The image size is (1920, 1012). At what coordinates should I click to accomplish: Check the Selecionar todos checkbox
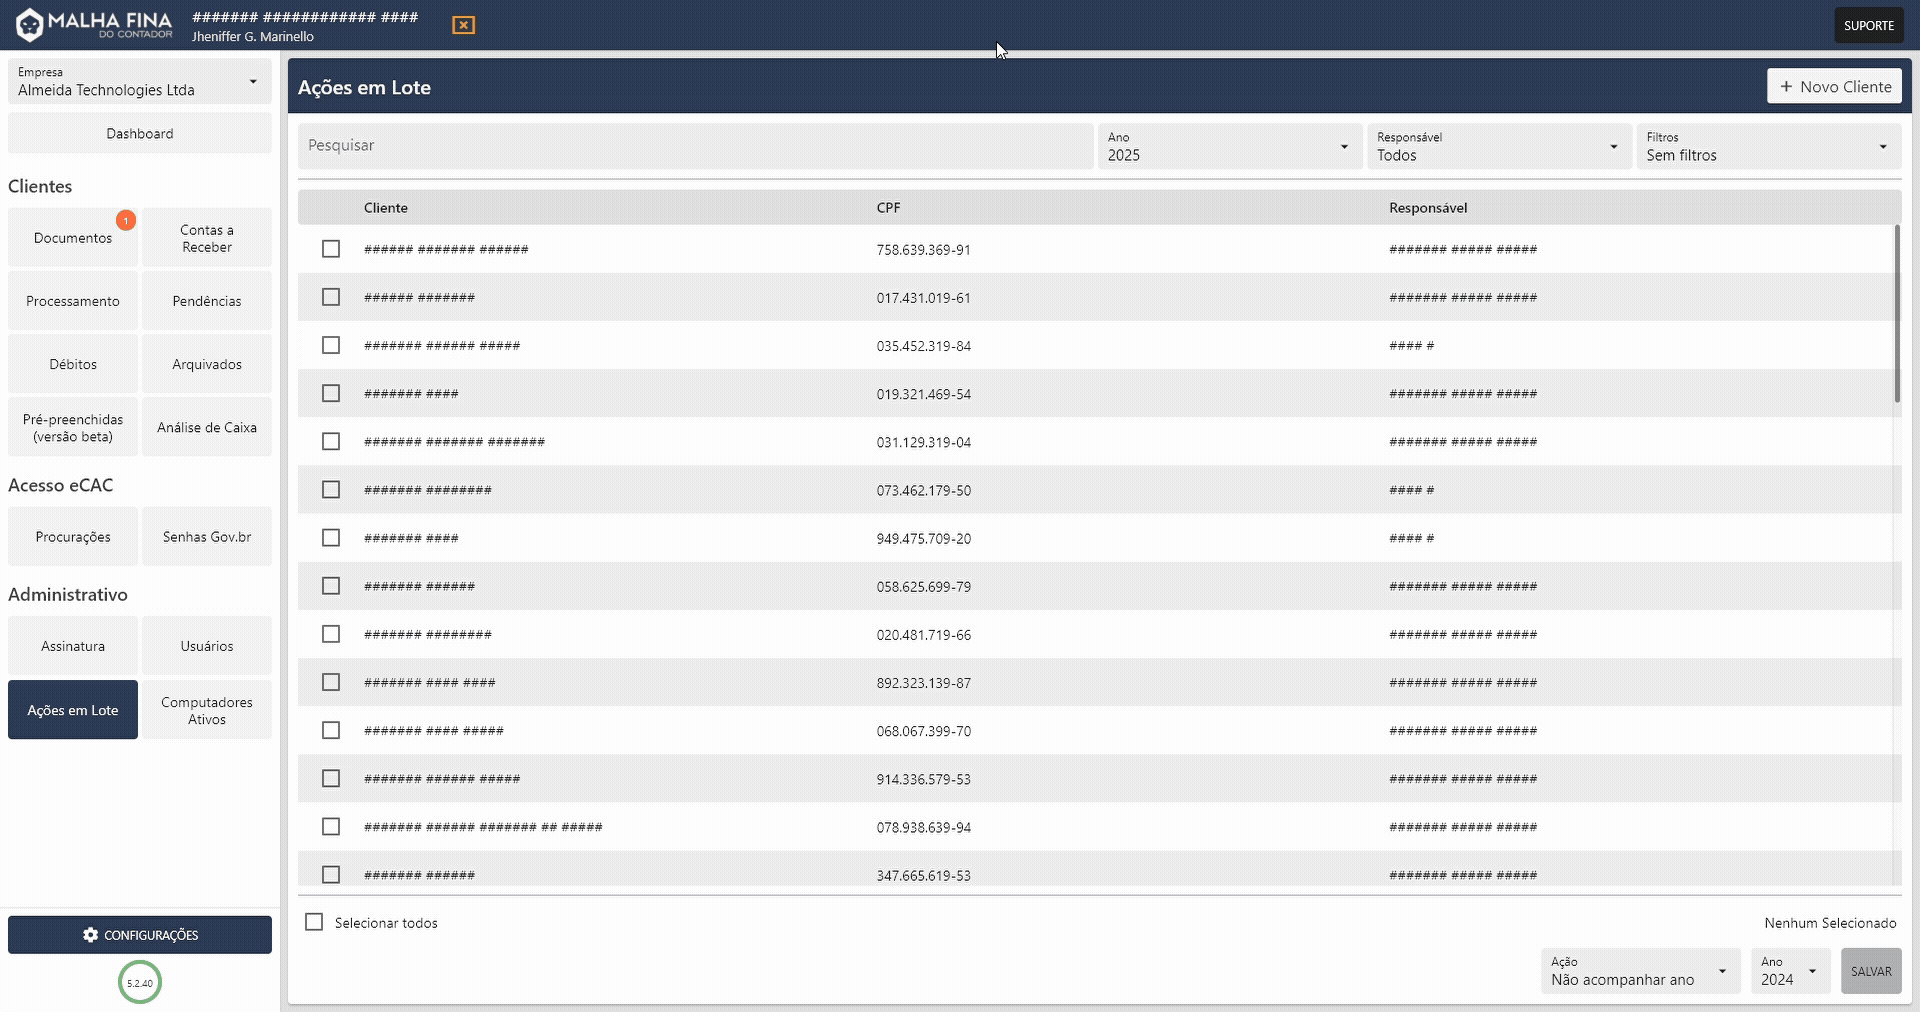pos(314,922)
